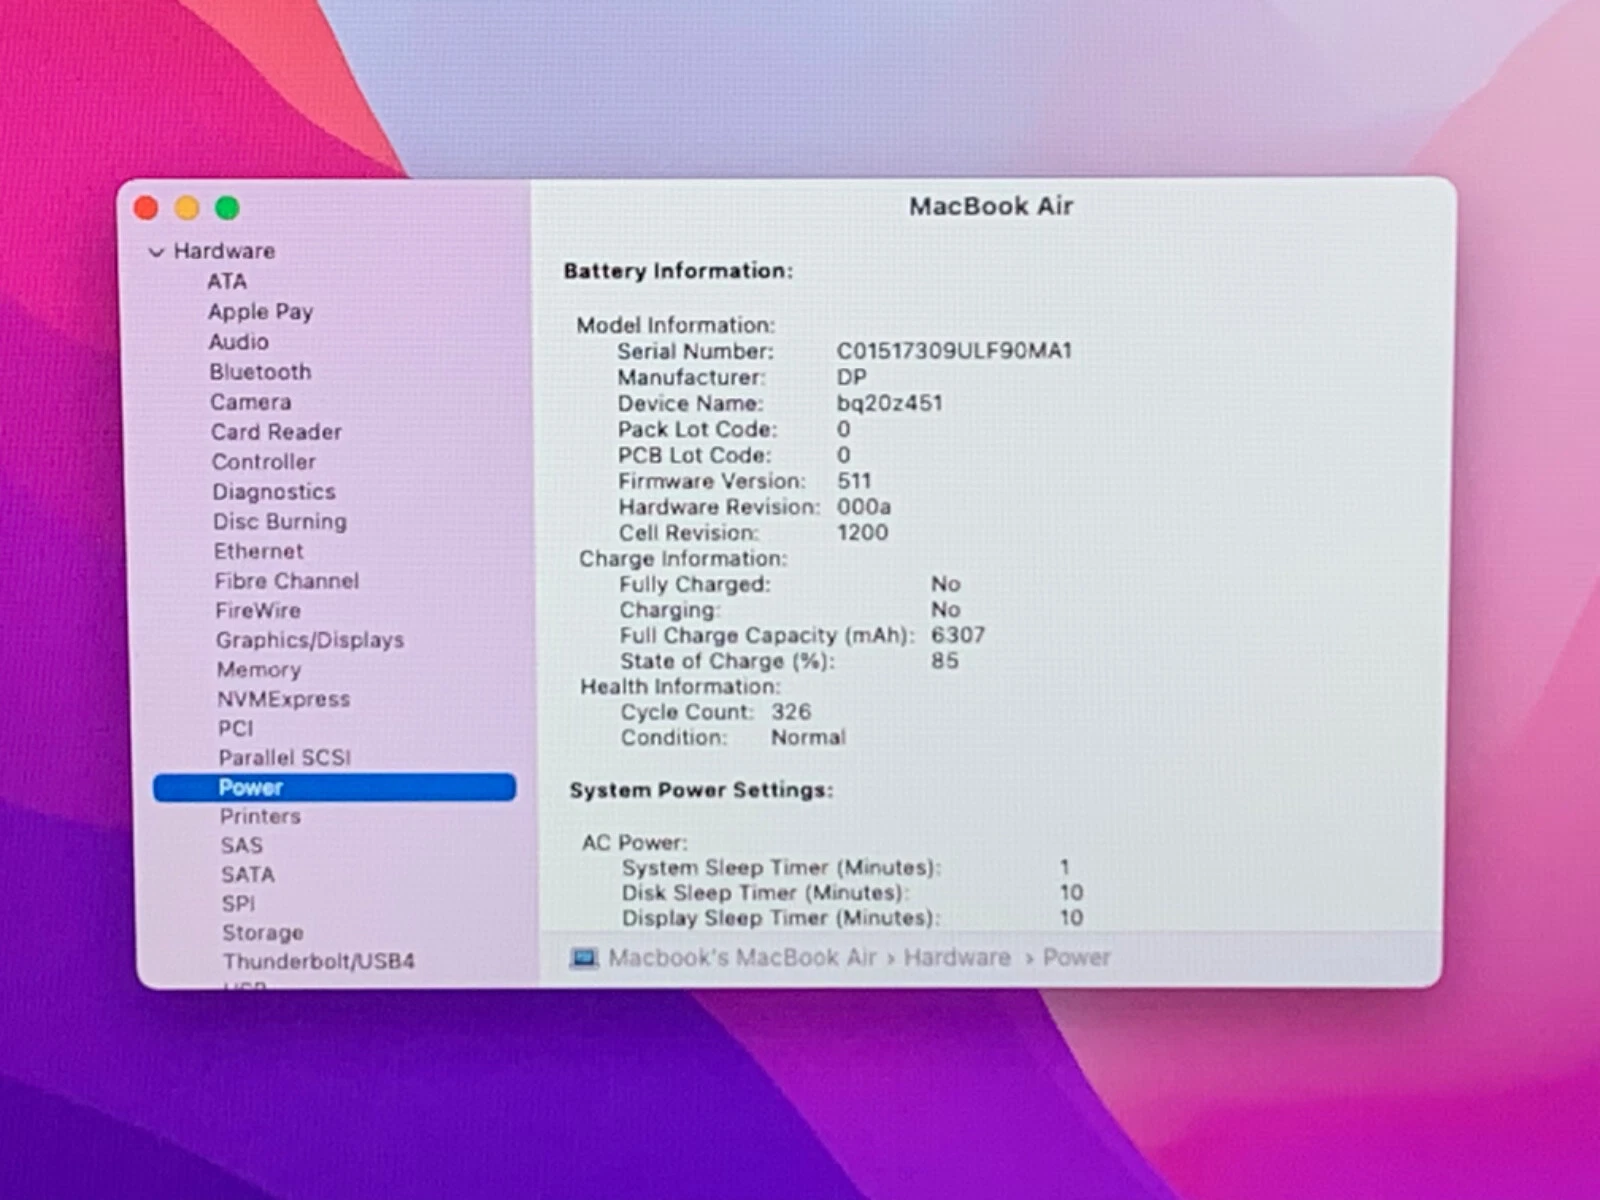Viewport: 1600px width, 1200px height.
Task: Open the Bluetooth section
Action: [260, 372]
